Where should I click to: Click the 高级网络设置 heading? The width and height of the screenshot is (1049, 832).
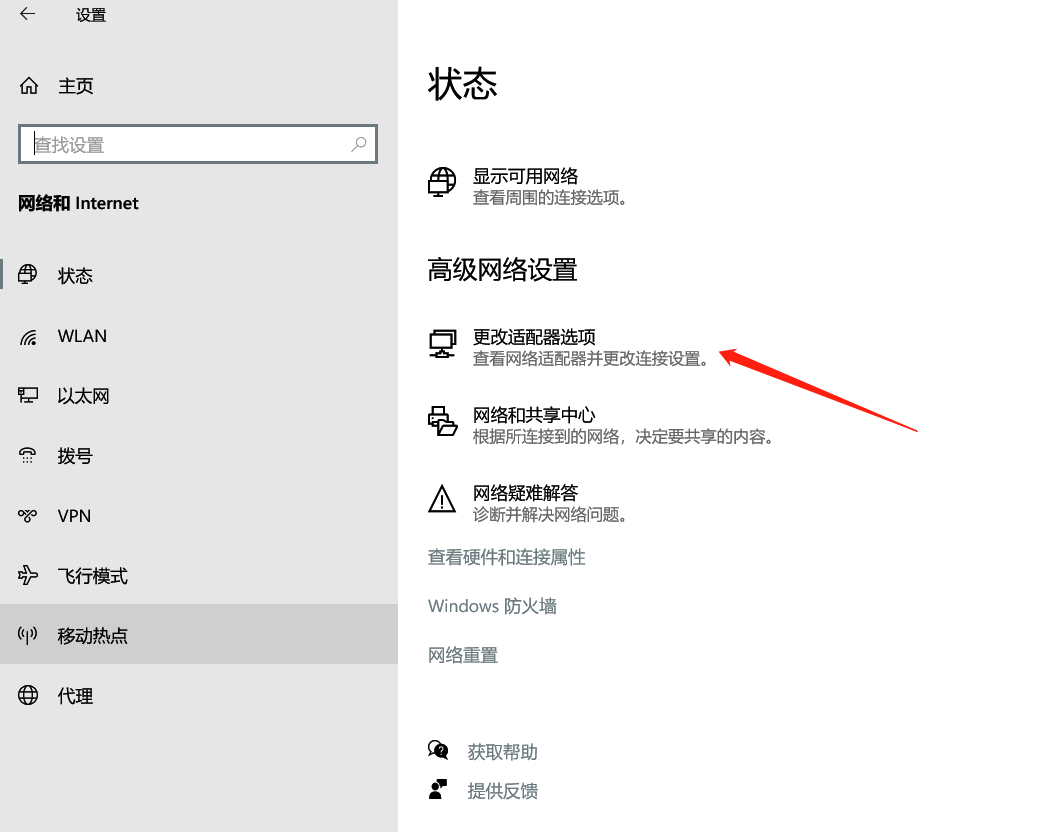click(x=502, y=270)
